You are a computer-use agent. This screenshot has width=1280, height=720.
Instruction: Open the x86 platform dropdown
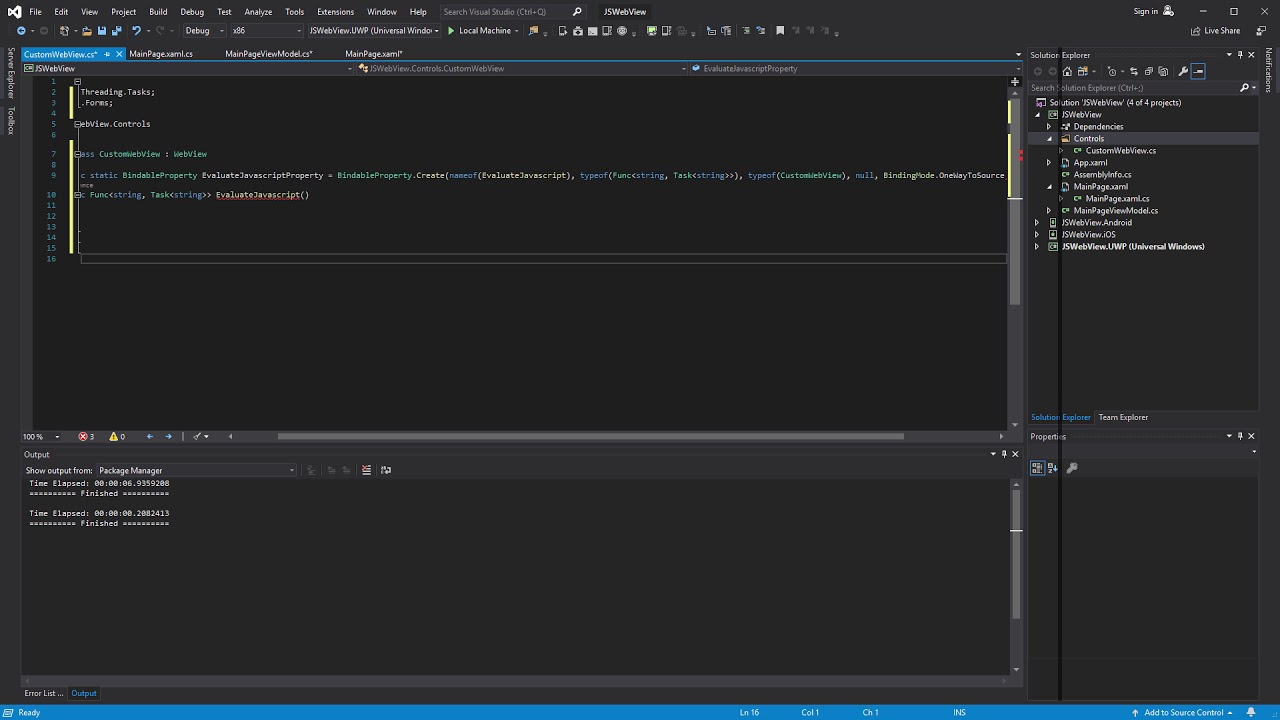click(x=267, y=31)
